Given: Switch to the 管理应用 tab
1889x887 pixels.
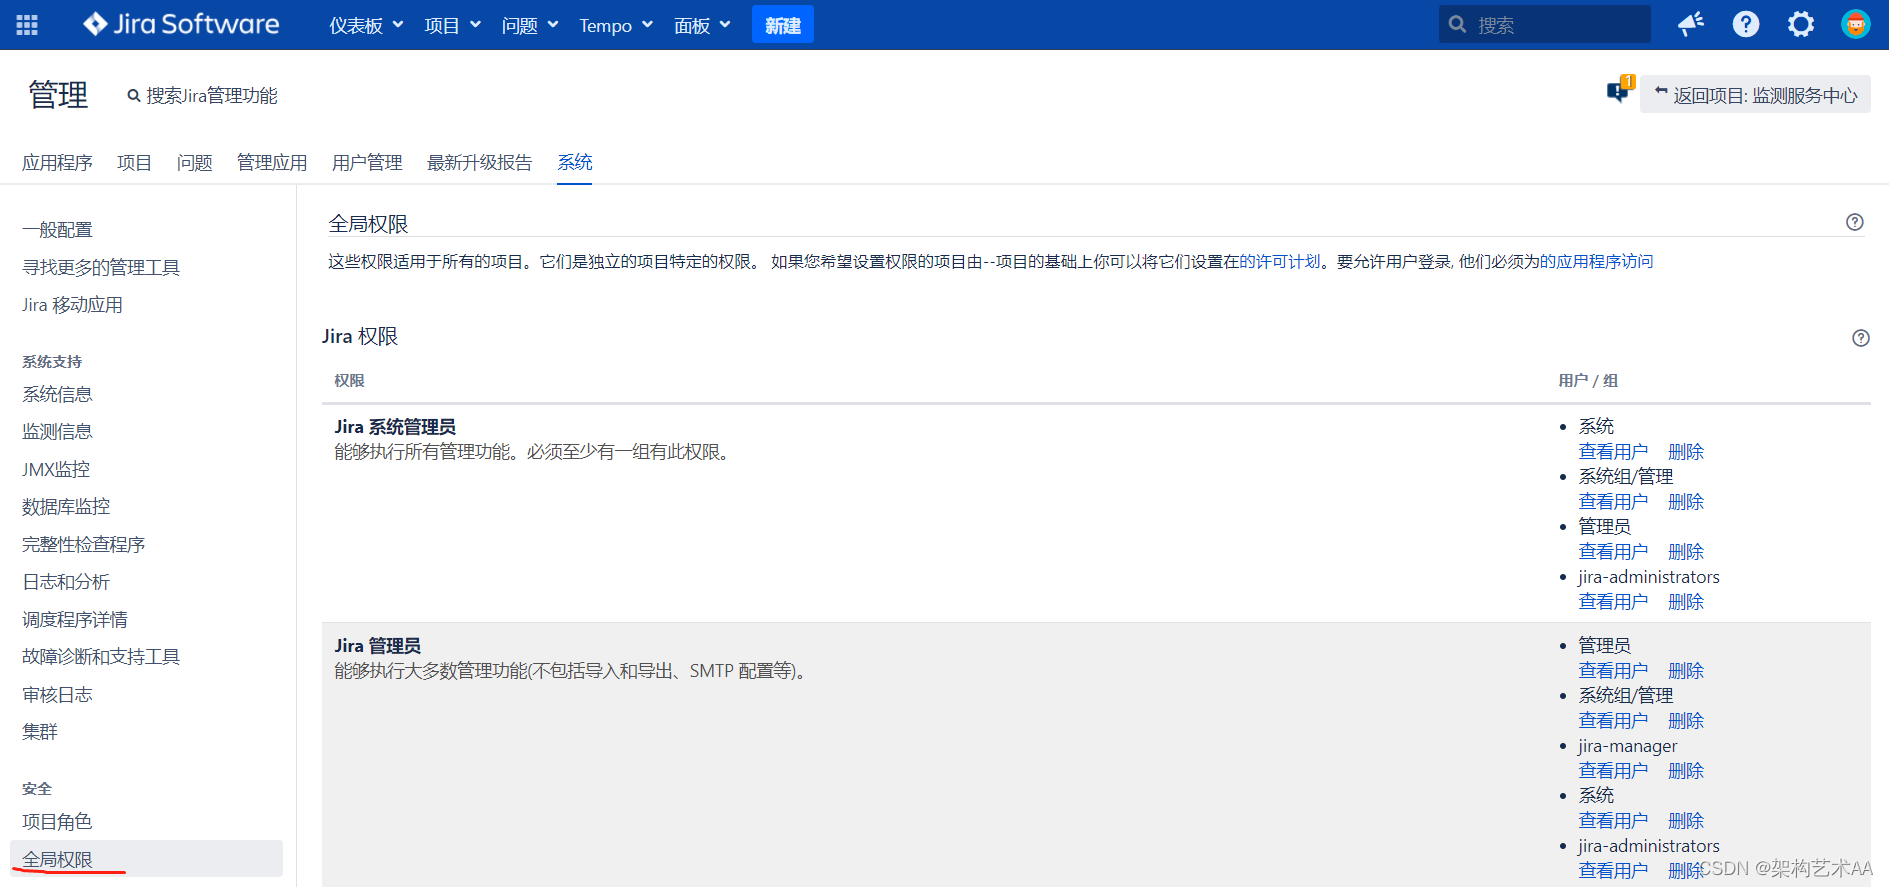Looking at the screenshot, I should tap(272, 163).
